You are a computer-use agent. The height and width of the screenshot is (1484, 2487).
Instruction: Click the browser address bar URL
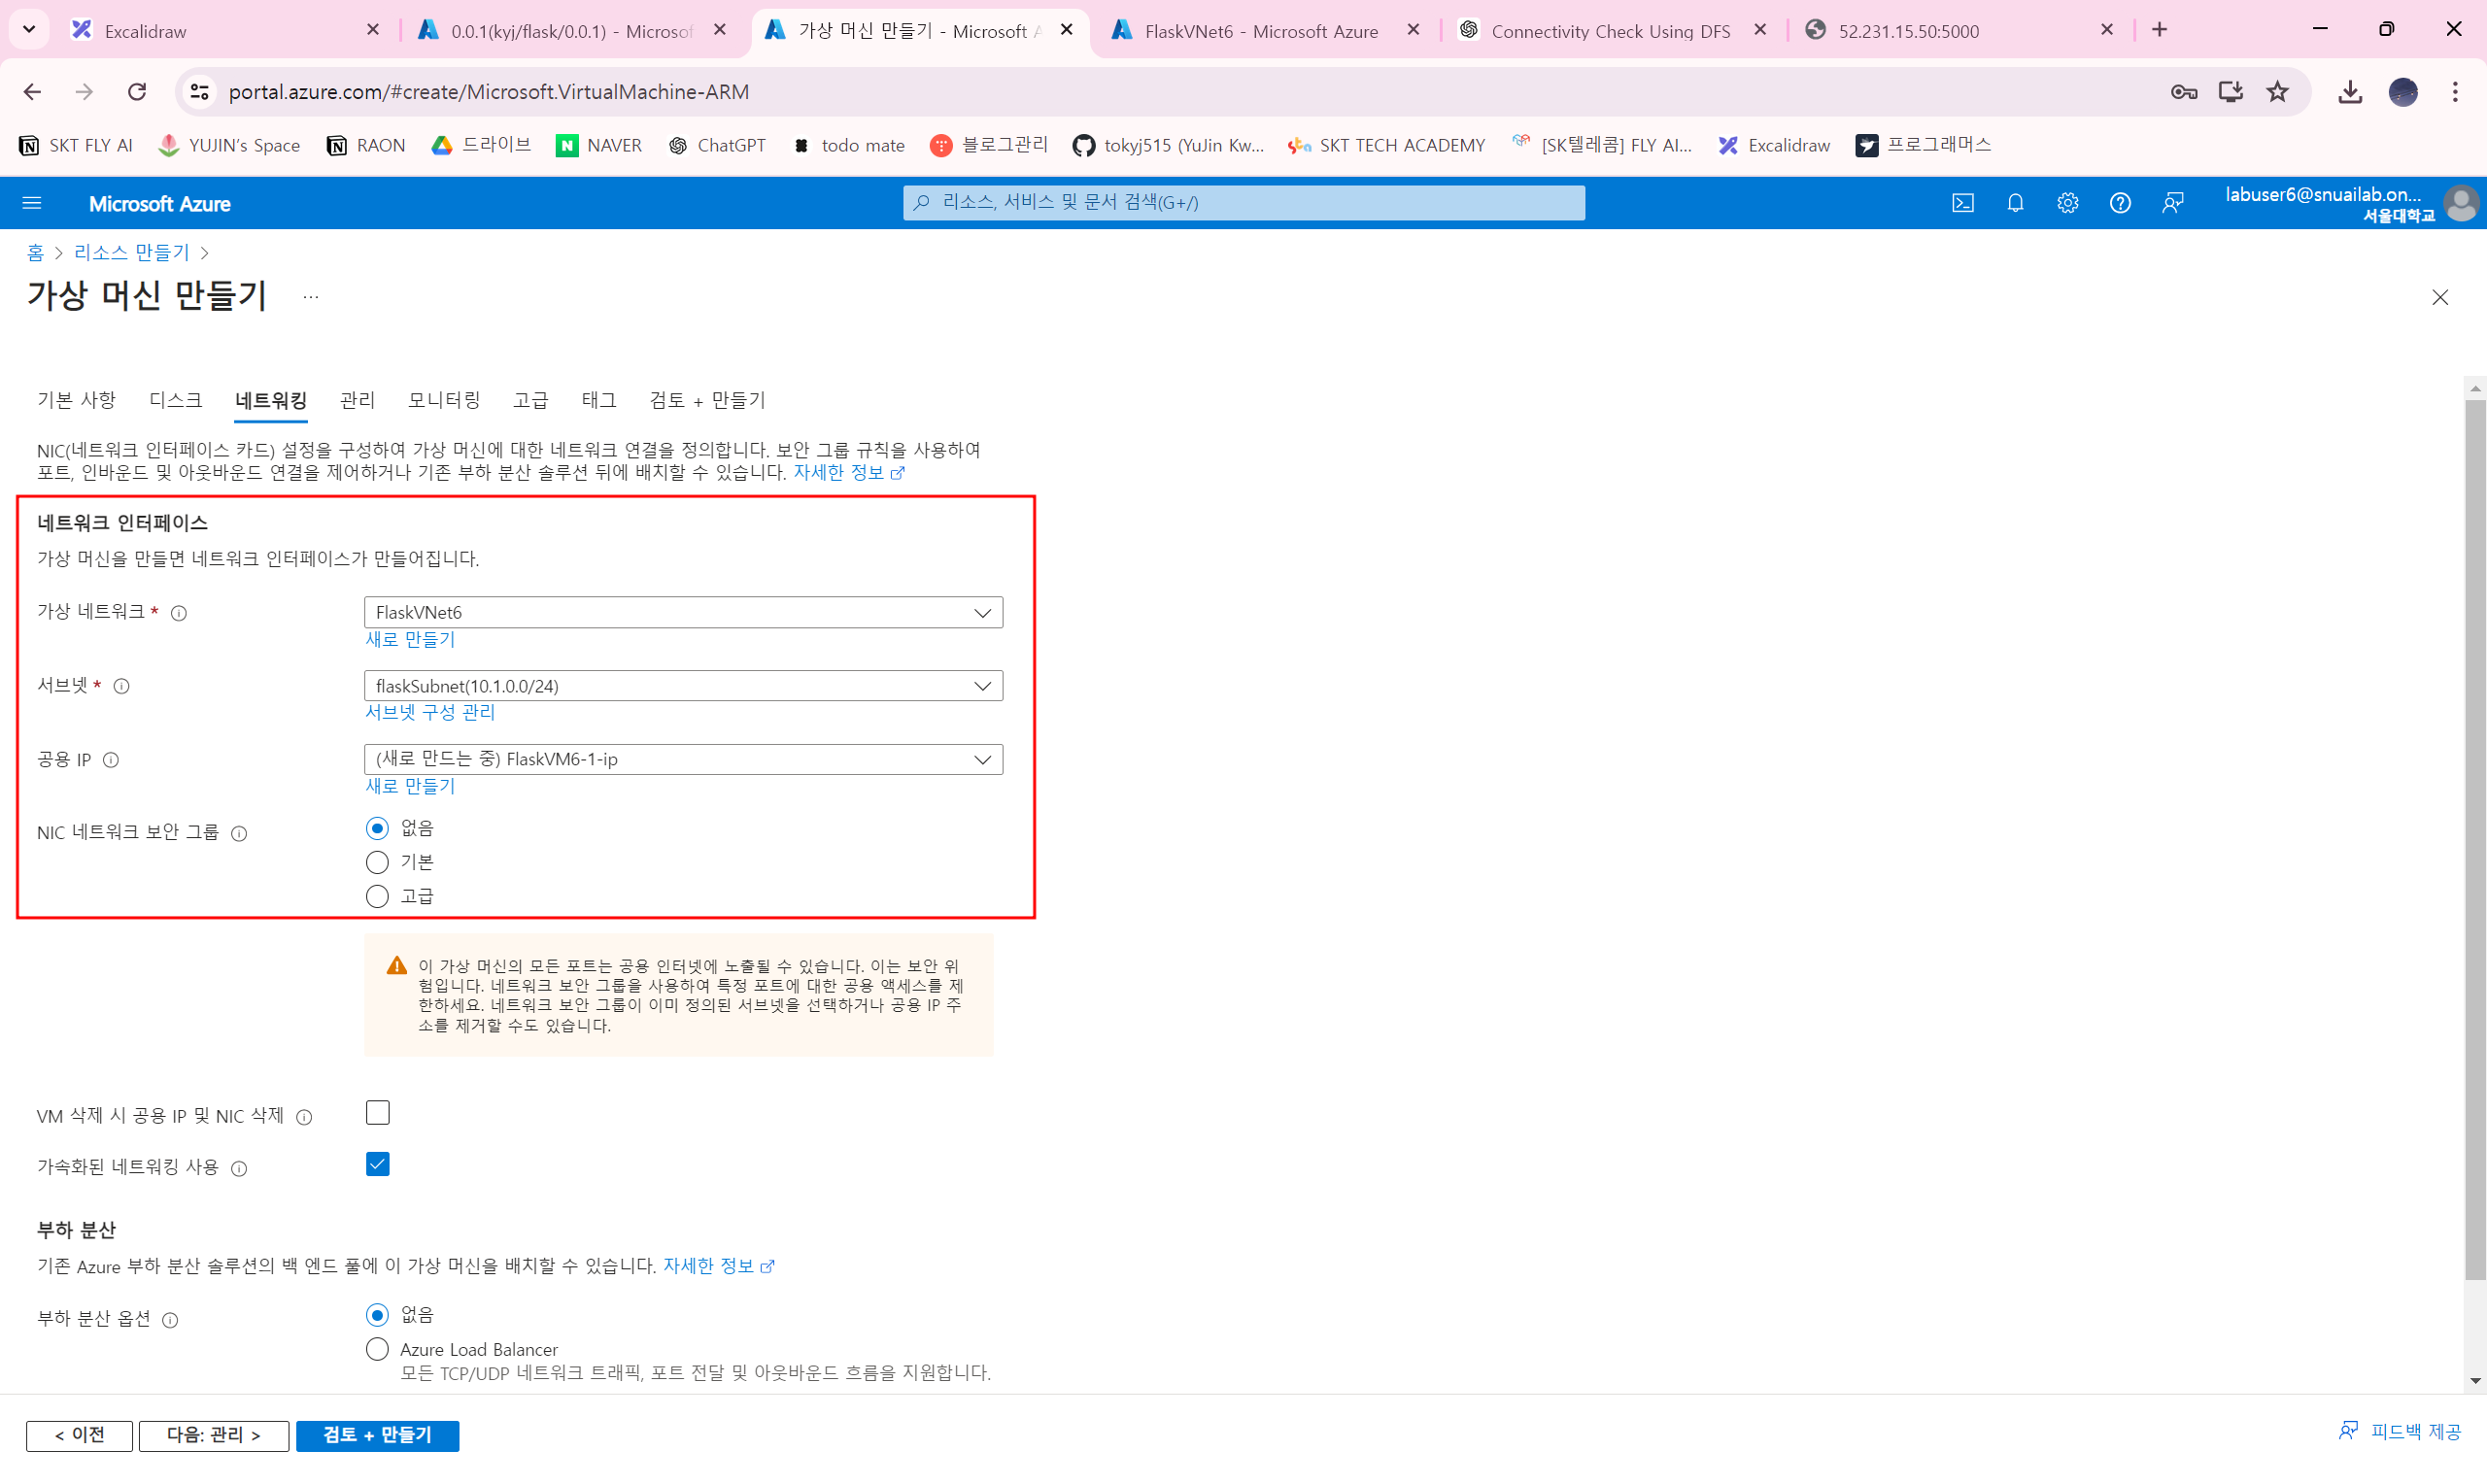488,92
